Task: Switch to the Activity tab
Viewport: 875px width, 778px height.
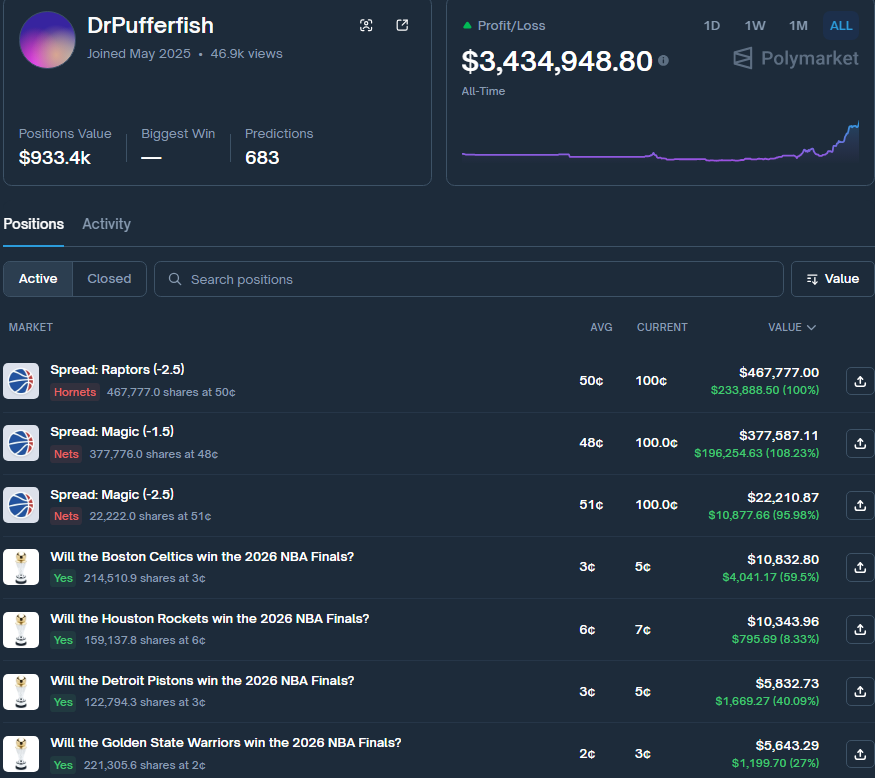Action: (x=106, y=223)
